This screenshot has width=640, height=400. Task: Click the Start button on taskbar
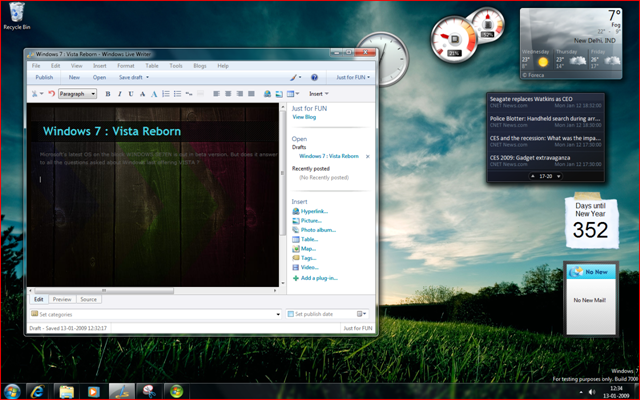[12, 391]
